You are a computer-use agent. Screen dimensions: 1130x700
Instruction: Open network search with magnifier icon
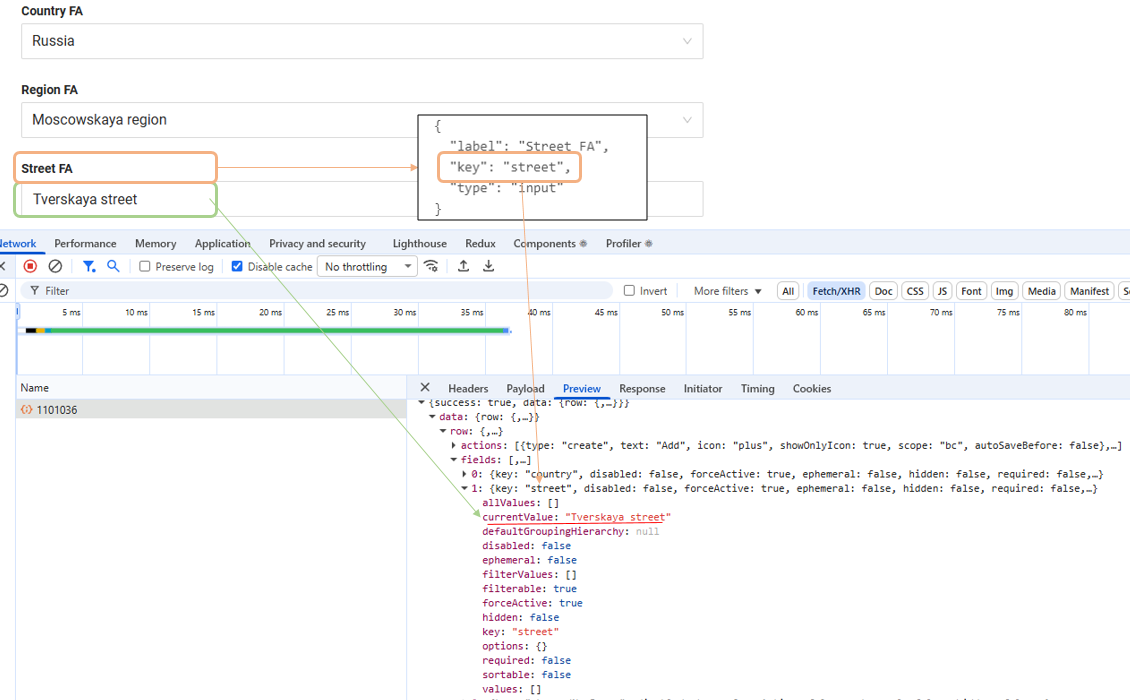[x=114, y=266]
